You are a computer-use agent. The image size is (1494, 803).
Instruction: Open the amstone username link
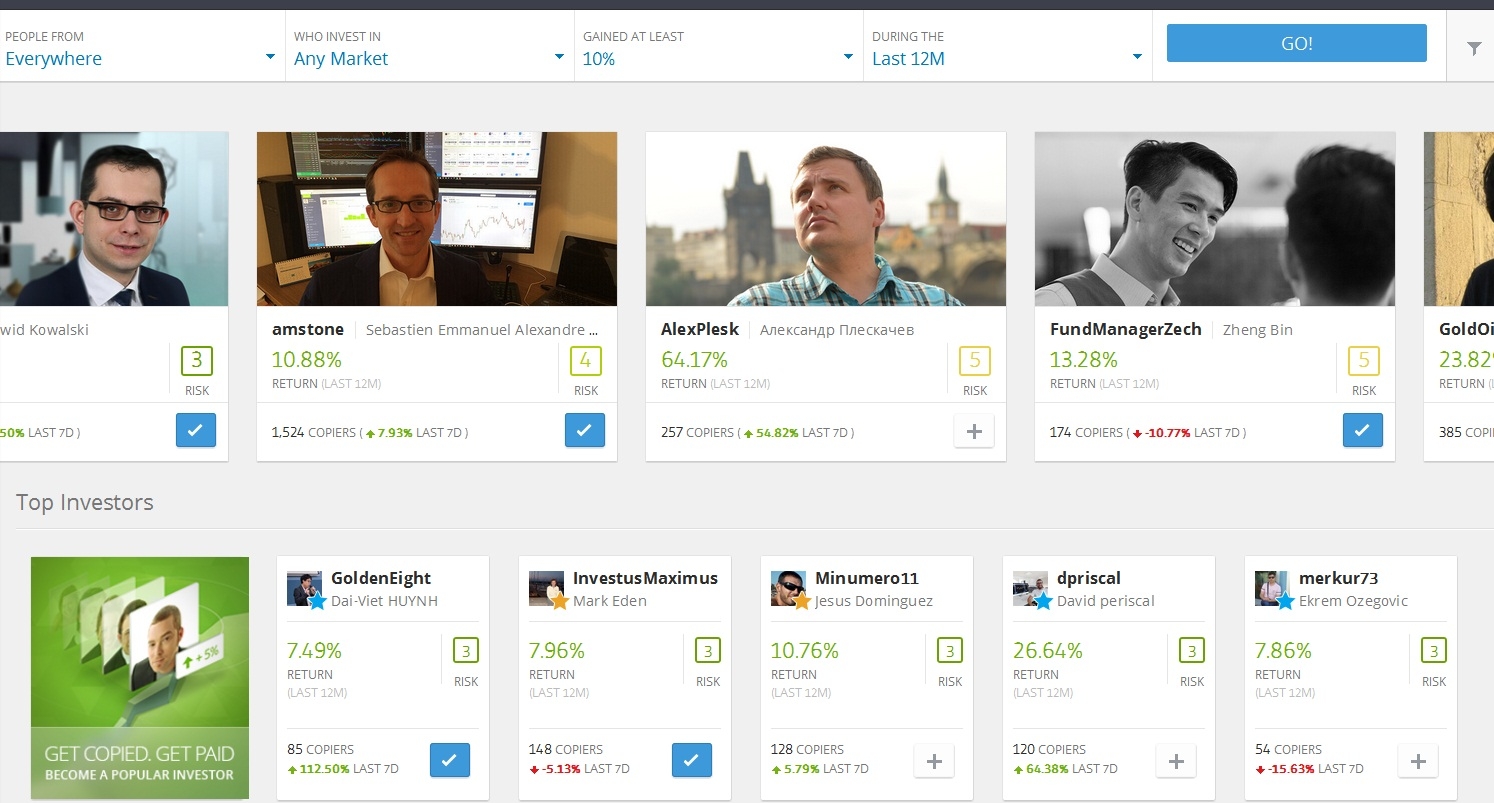308,329
